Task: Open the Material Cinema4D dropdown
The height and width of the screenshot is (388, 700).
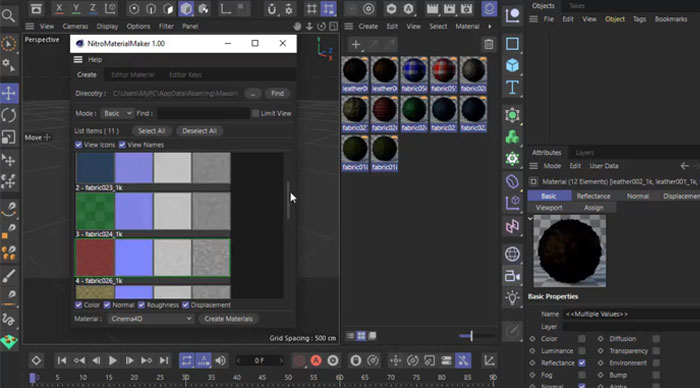Action: click(151, 319)
